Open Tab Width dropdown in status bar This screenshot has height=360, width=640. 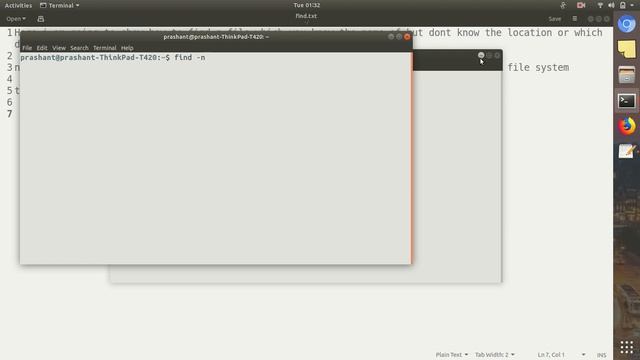point(495,355)
